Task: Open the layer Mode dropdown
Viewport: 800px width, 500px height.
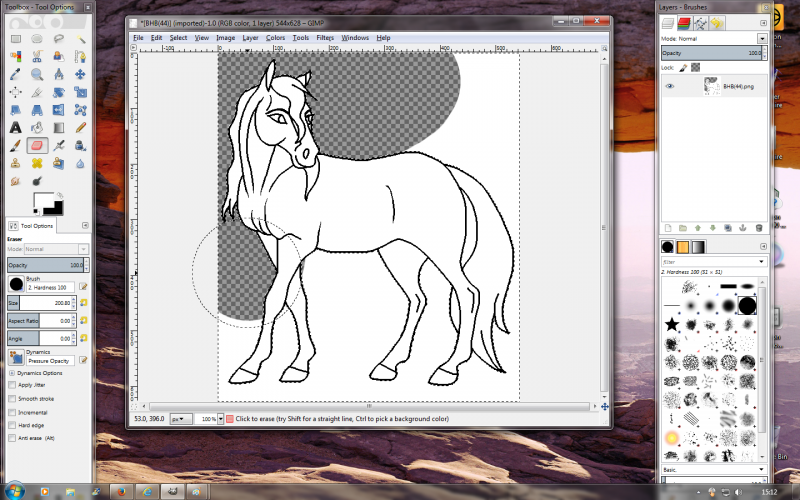Action: point(762,39)
